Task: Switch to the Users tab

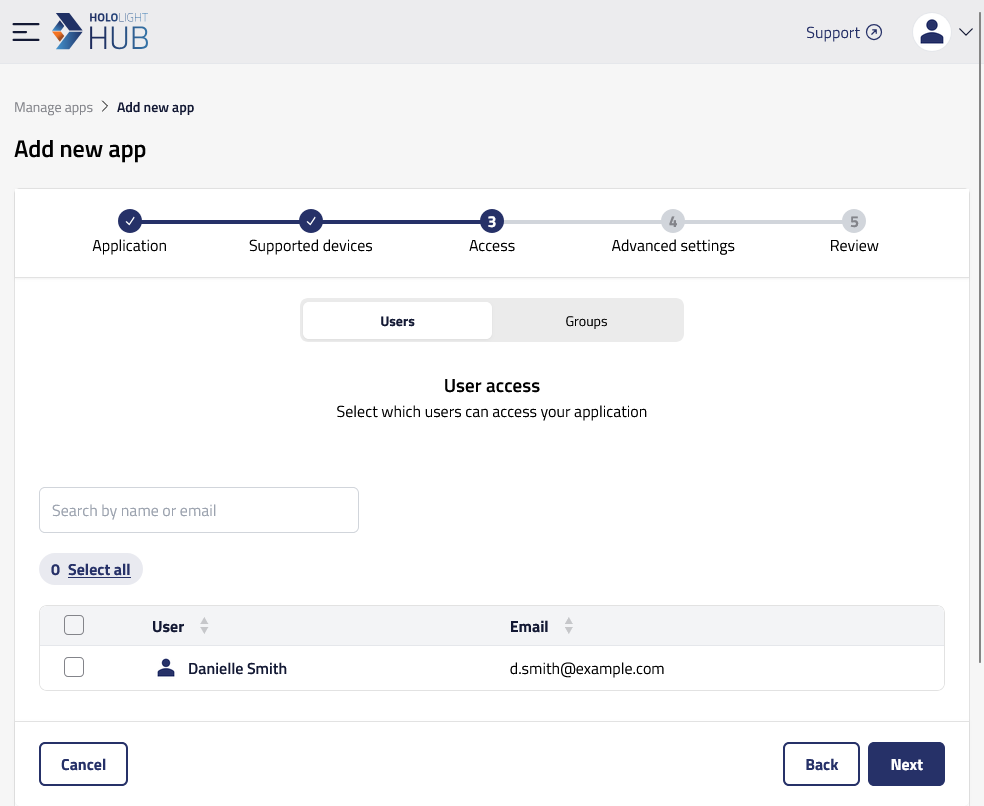Action: point(397,321)
